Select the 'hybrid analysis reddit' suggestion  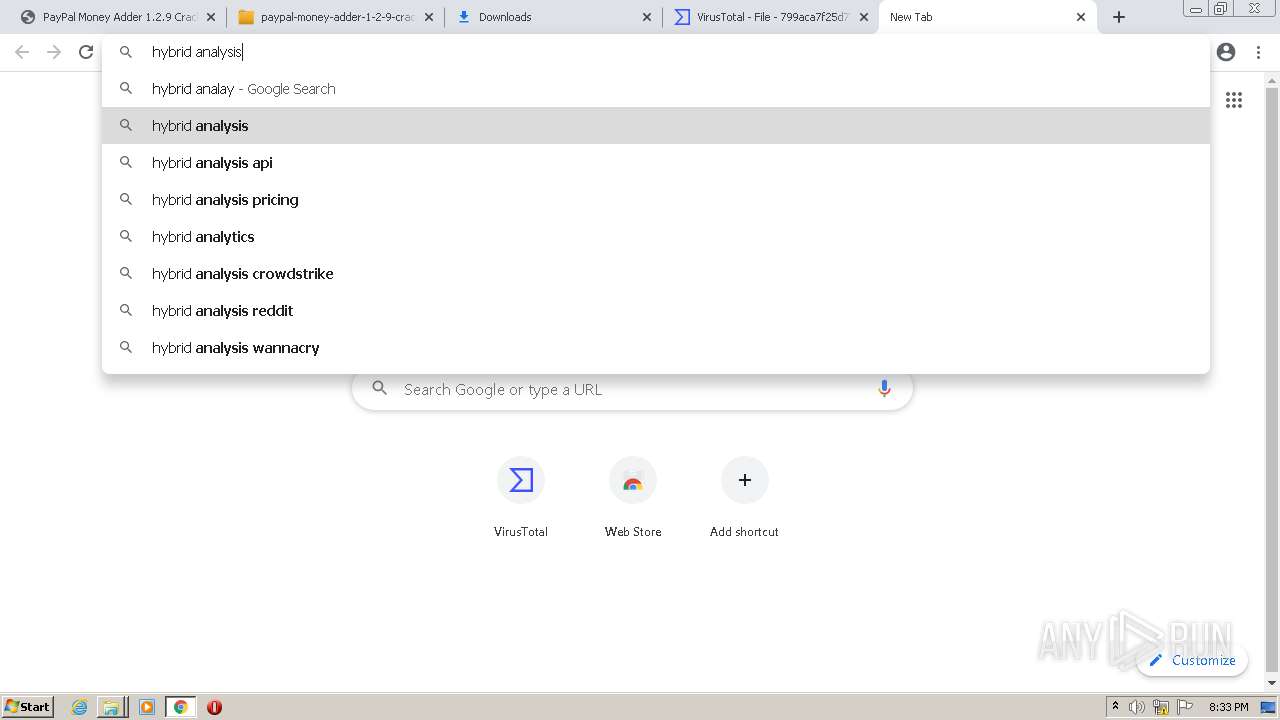click(x=656, y=311)
